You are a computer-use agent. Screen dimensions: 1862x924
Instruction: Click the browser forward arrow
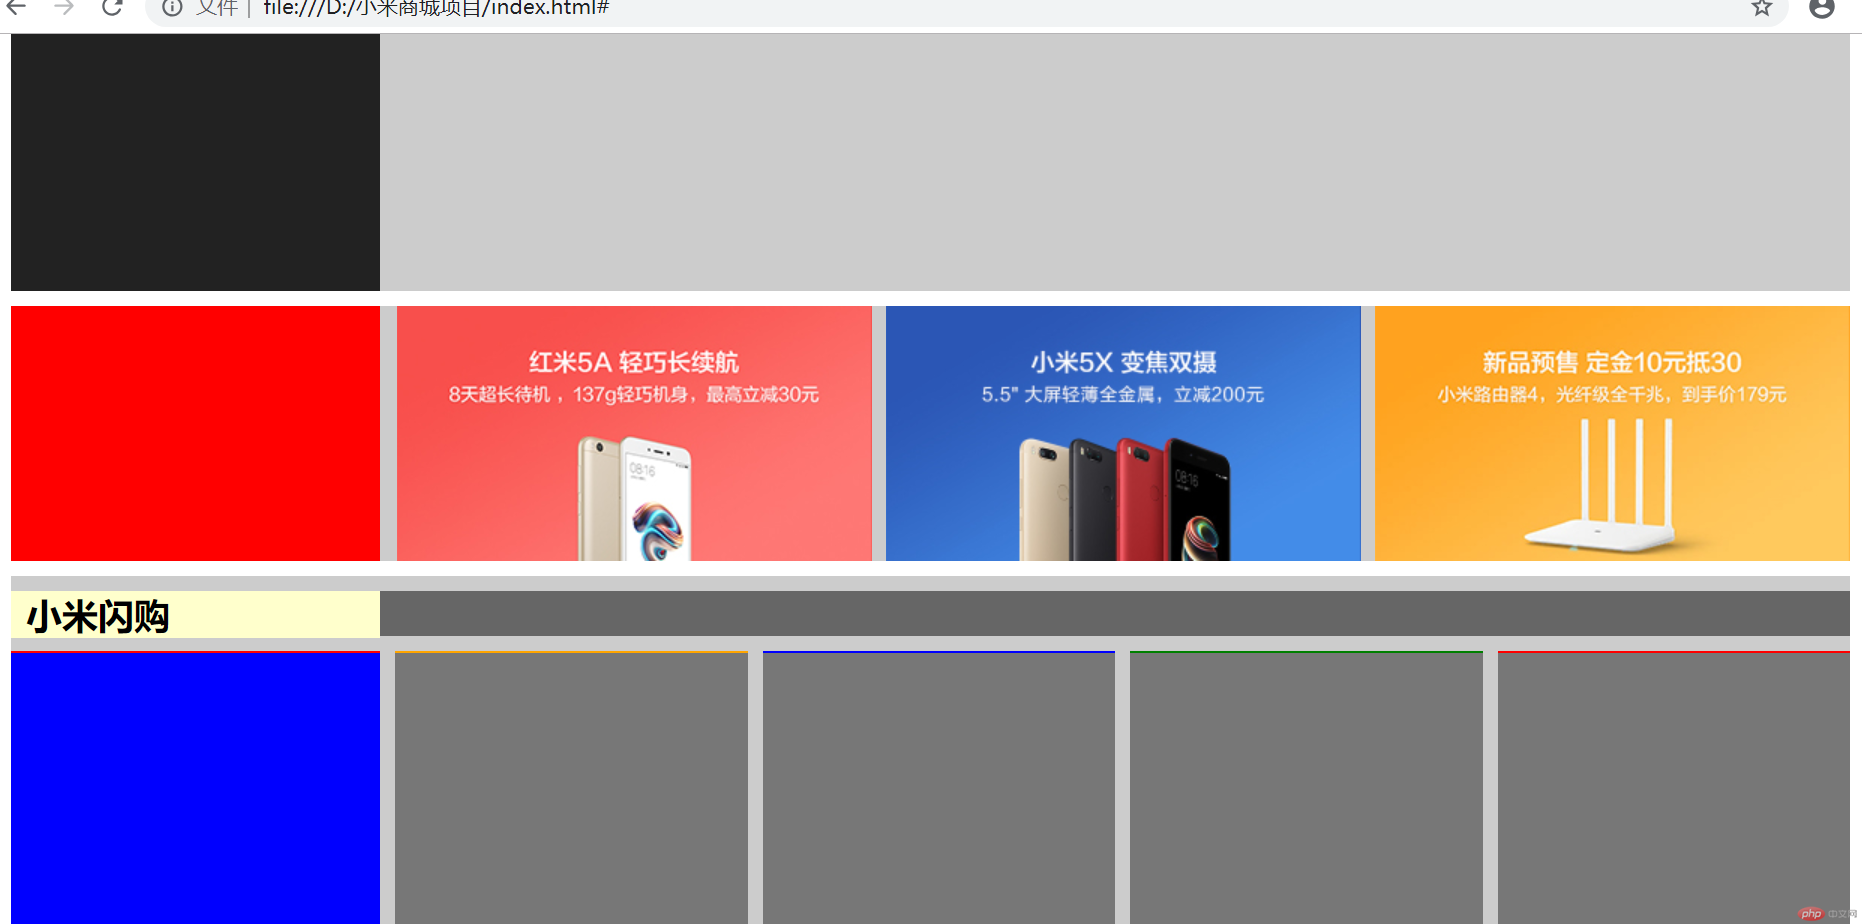pyautogui.click(x=64, y=7)
